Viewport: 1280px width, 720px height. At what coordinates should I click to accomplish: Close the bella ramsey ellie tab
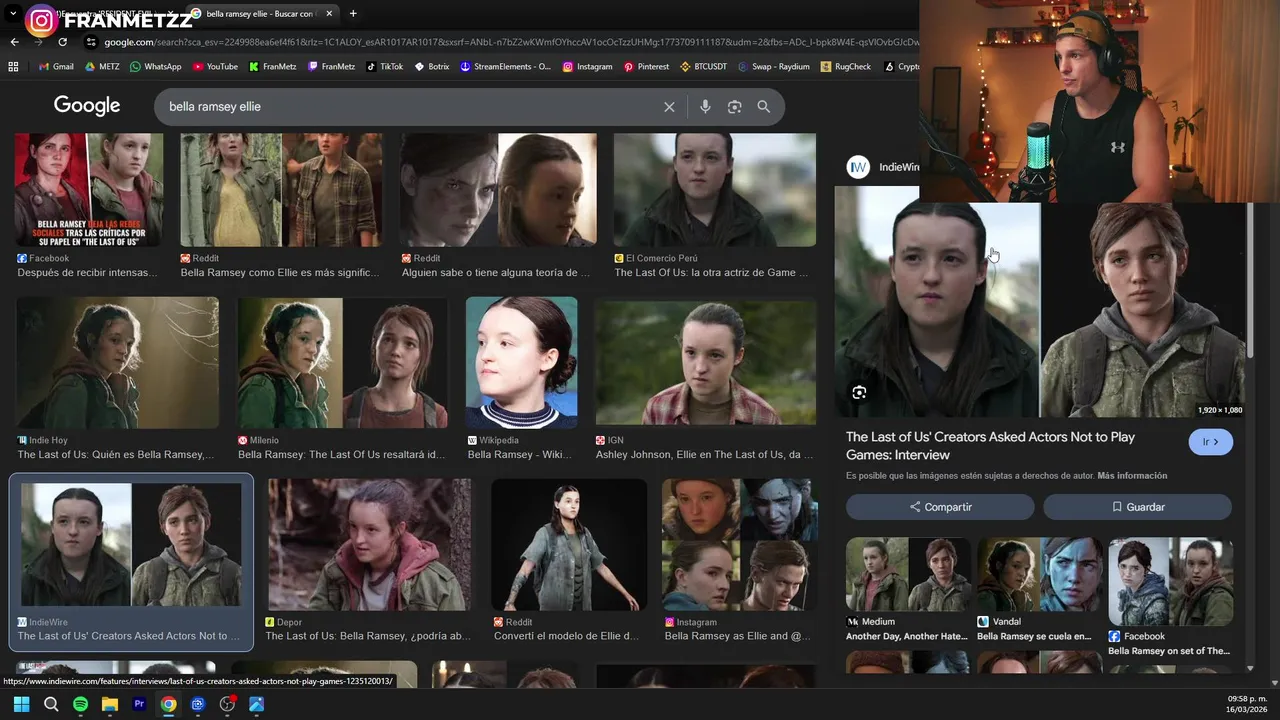(328, 14)
